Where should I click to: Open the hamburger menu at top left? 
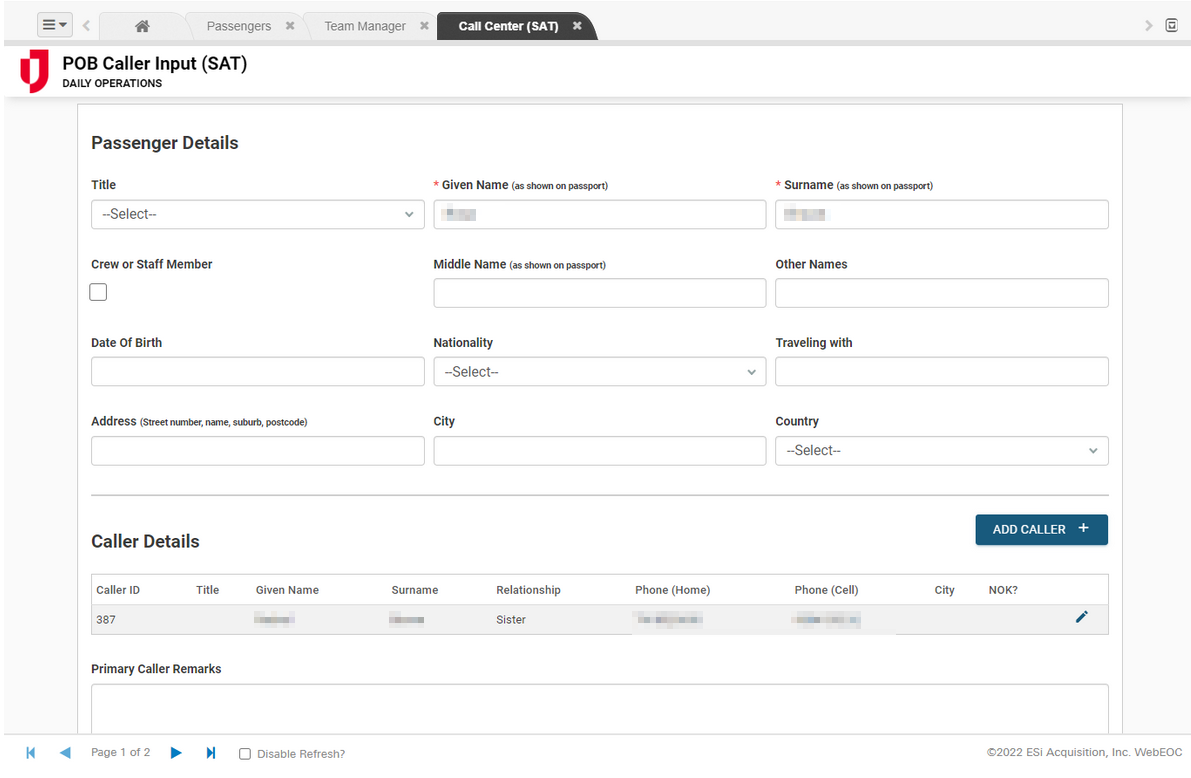coord(54,25)
